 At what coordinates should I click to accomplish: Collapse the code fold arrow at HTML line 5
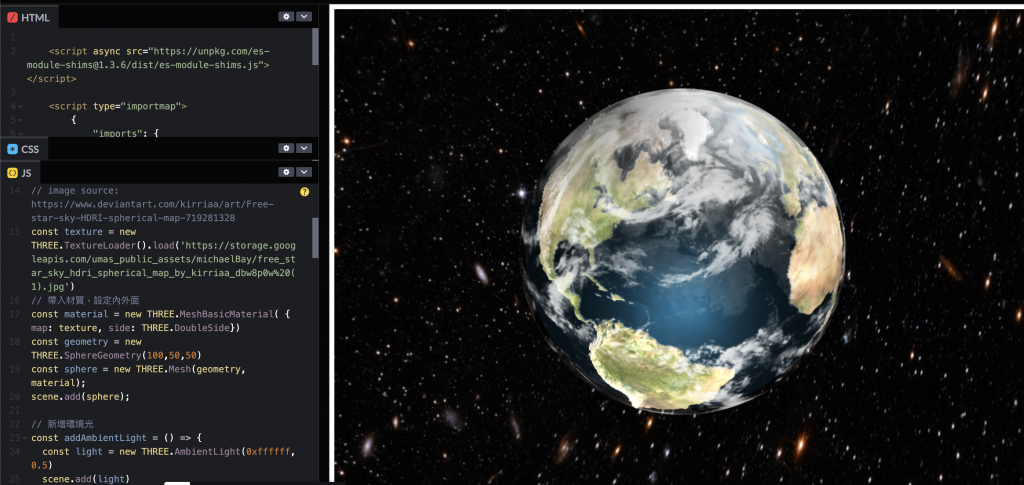click(20, 120)
